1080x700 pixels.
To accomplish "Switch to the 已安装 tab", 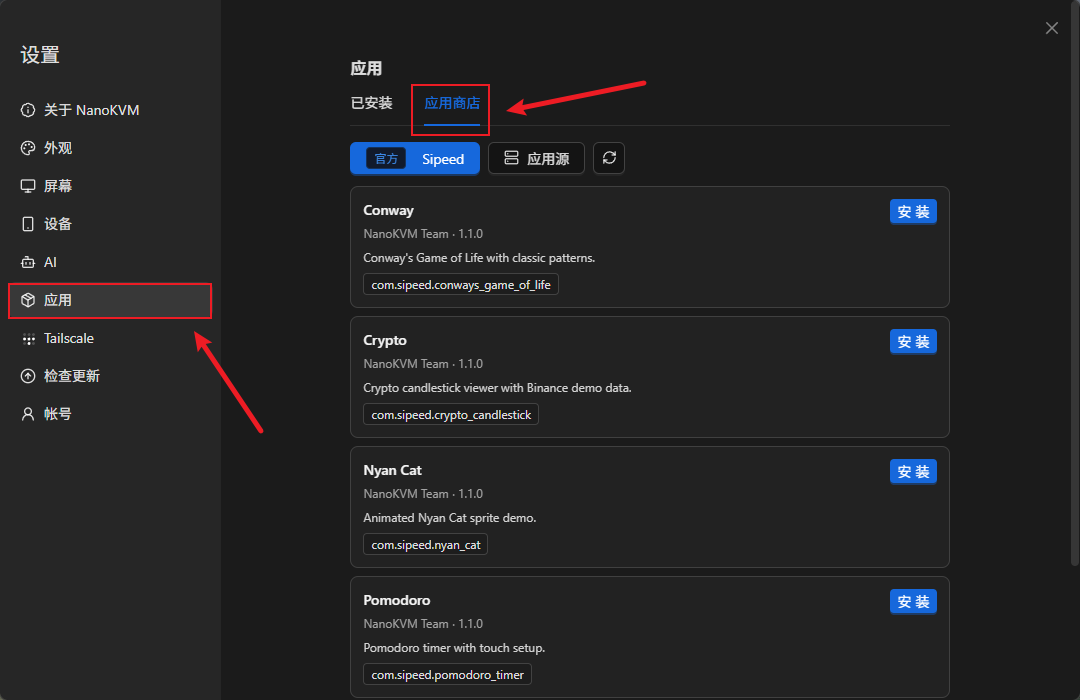I will (371, 103).
